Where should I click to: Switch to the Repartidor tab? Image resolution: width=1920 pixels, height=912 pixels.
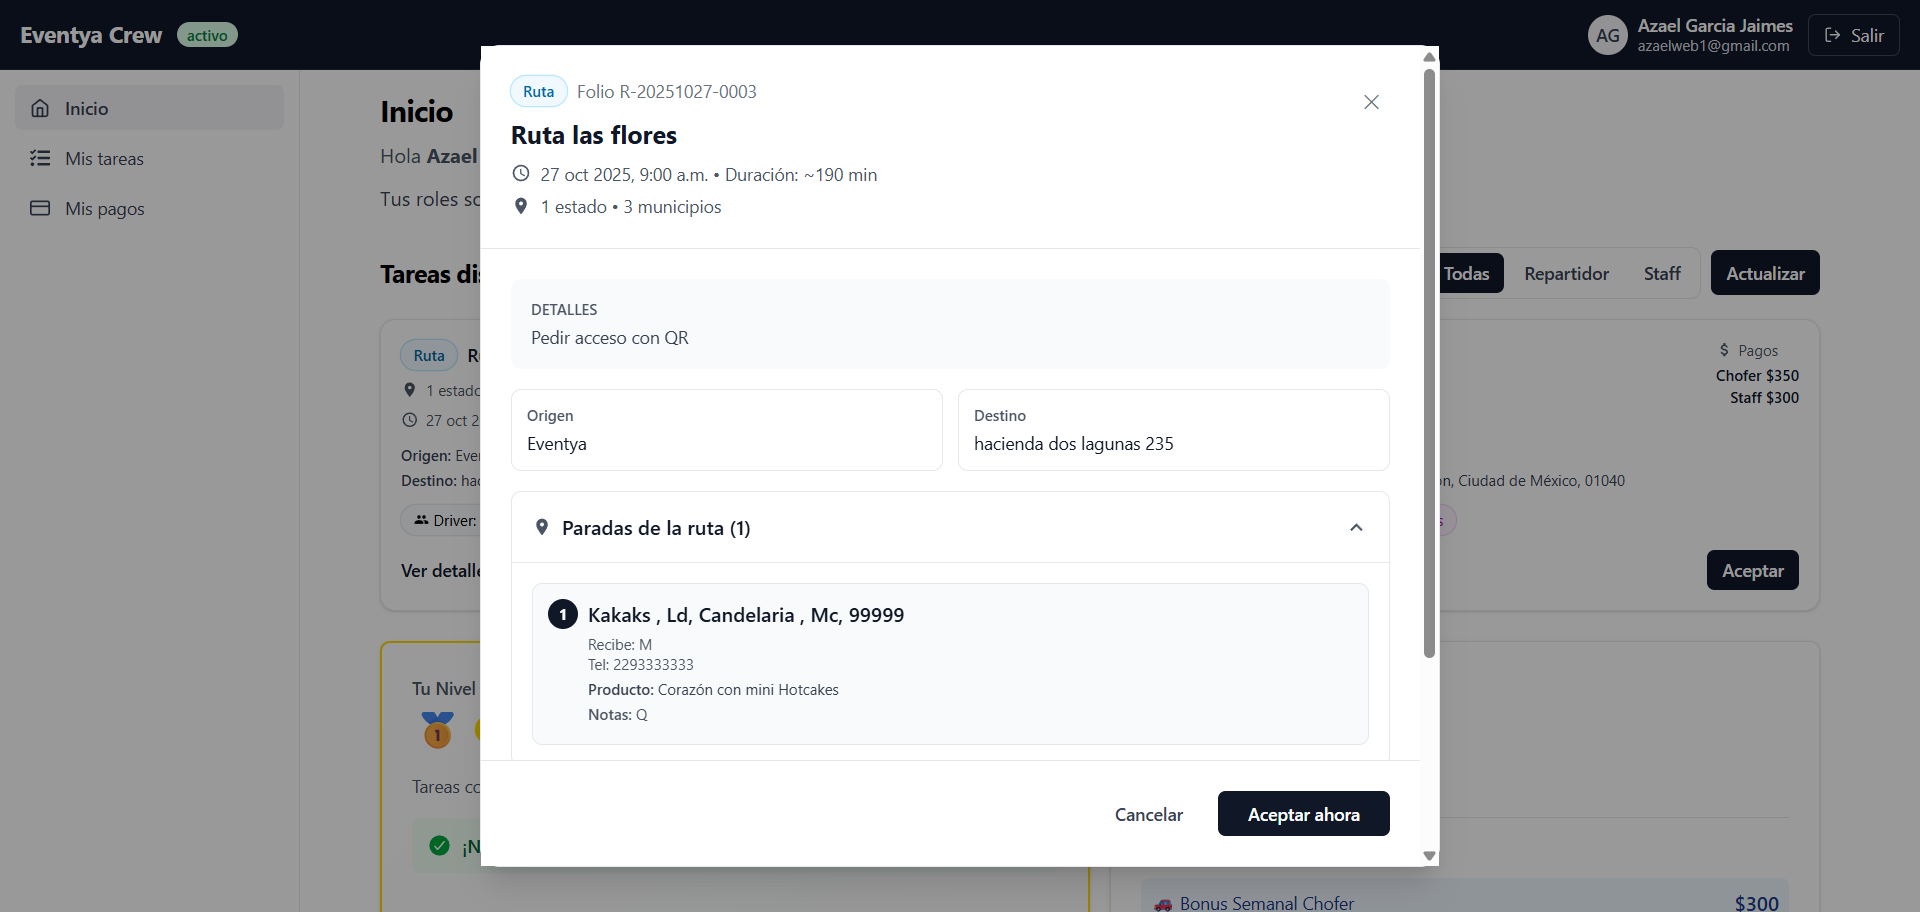(1565, 272)
